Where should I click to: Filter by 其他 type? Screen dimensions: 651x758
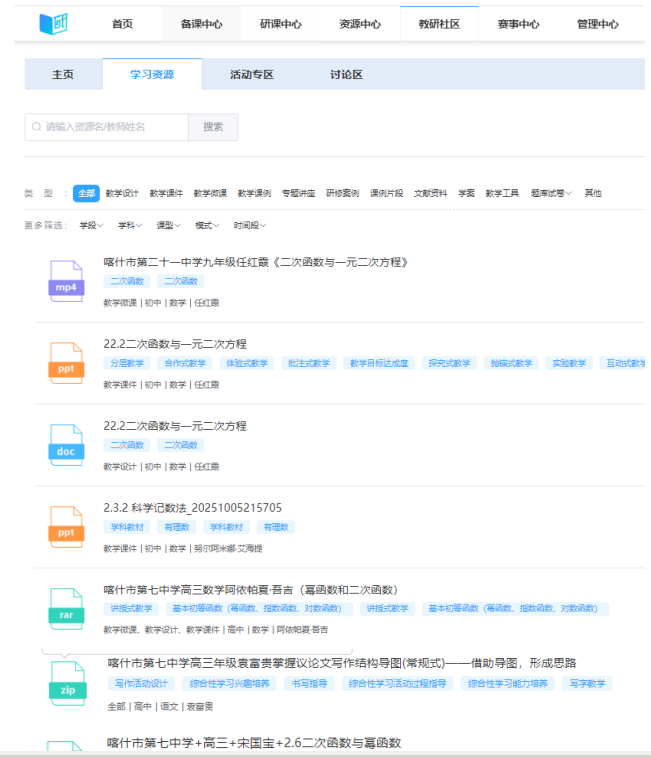coord(593,193)
